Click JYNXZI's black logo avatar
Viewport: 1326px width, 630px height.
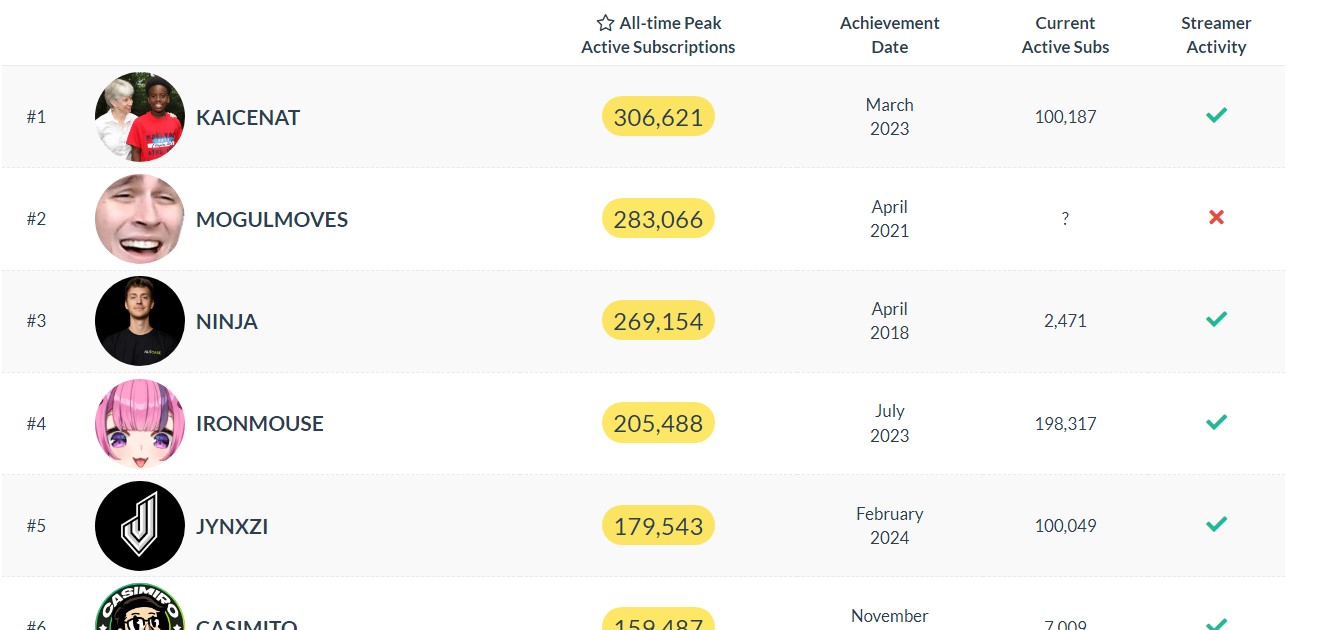click(x=140, y=526)
